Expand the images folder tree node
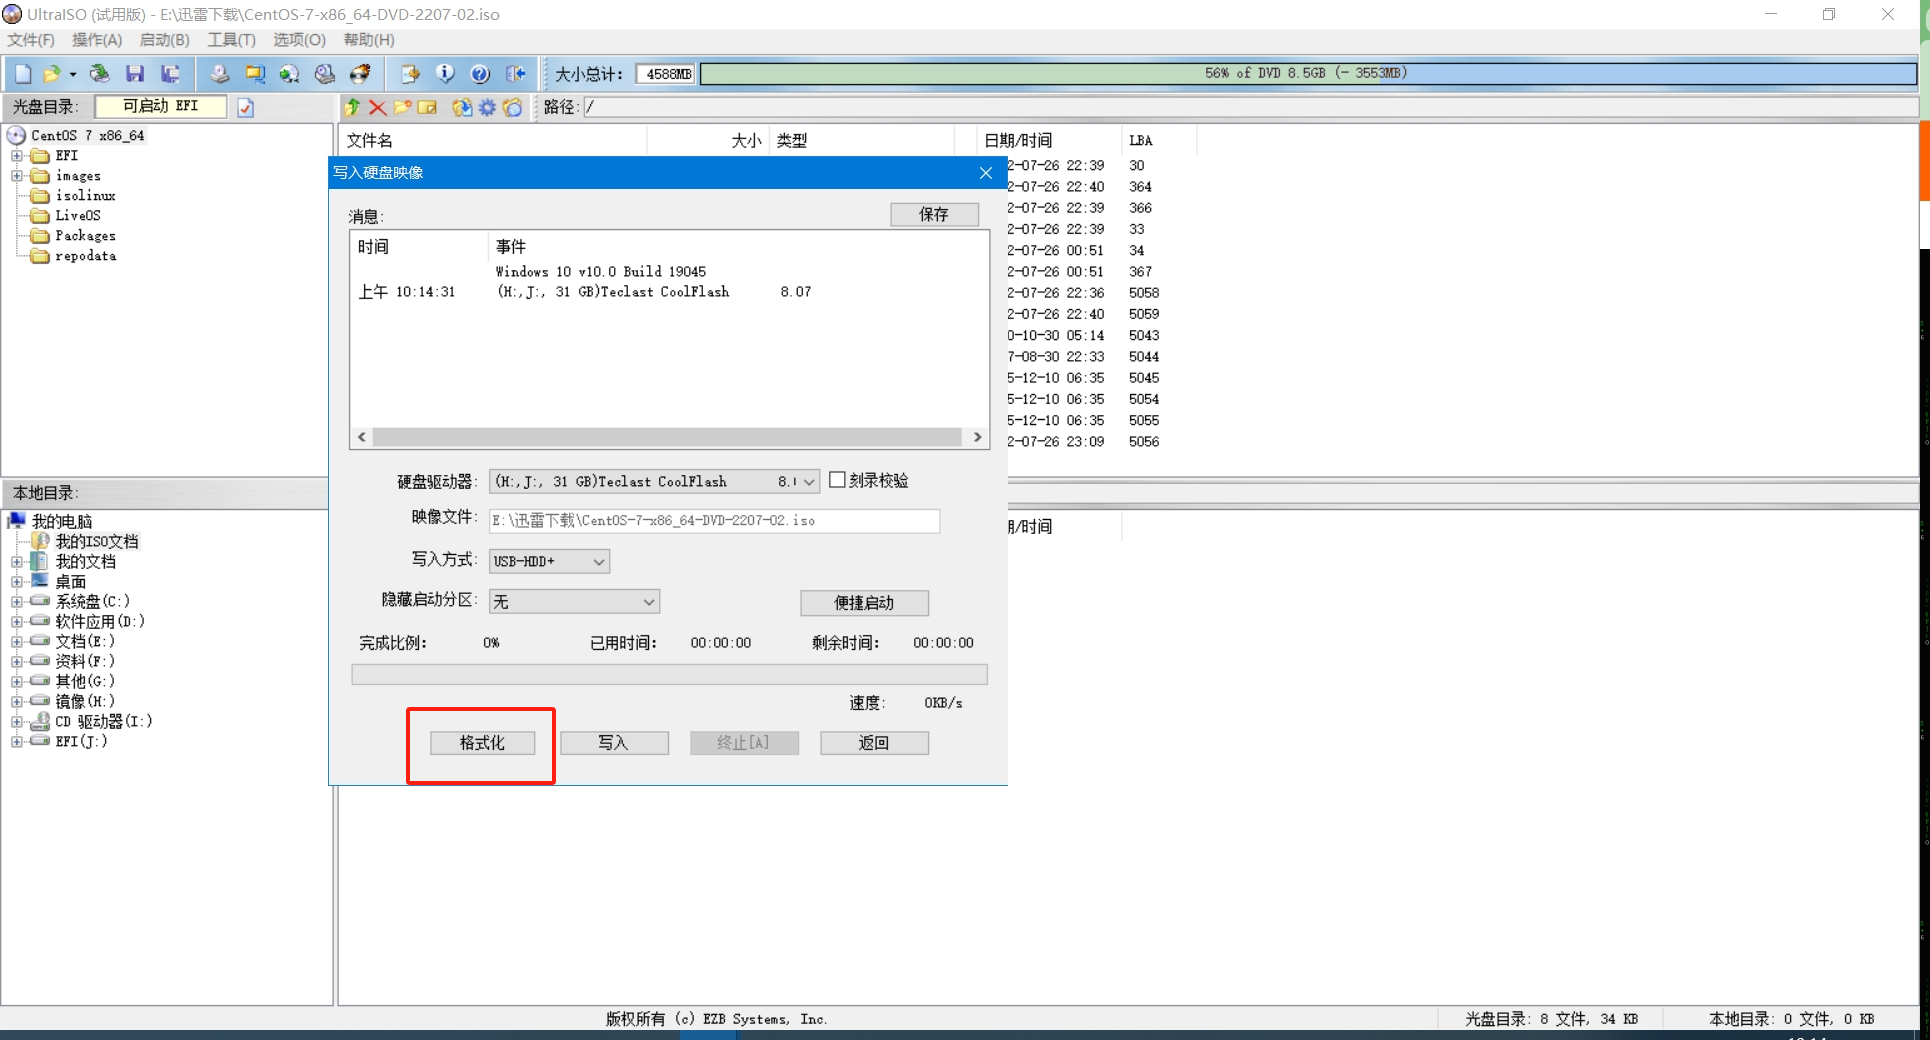This screenshot has height=1040, width=1930. [16, 176]
